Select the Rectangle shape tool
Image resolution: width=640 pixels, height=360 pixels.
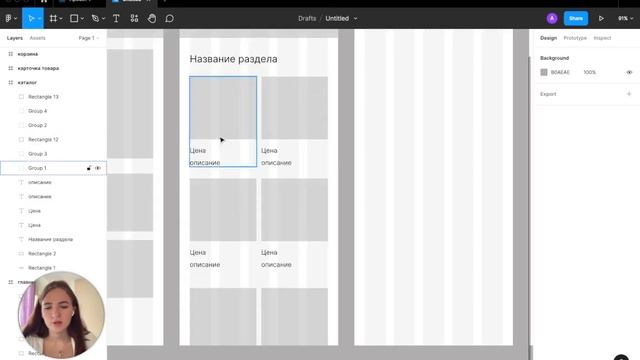[74, 18]
